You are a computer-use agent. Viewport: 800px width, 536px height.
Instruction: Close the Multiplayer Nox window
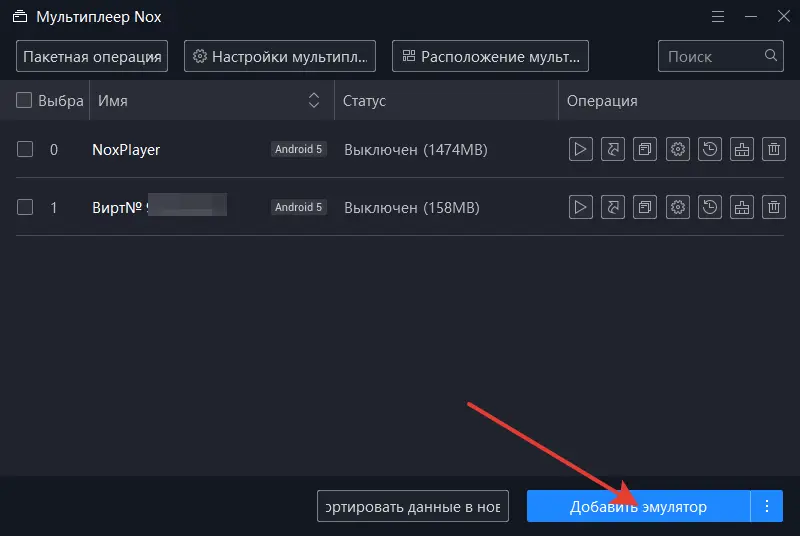click(784, 16)
